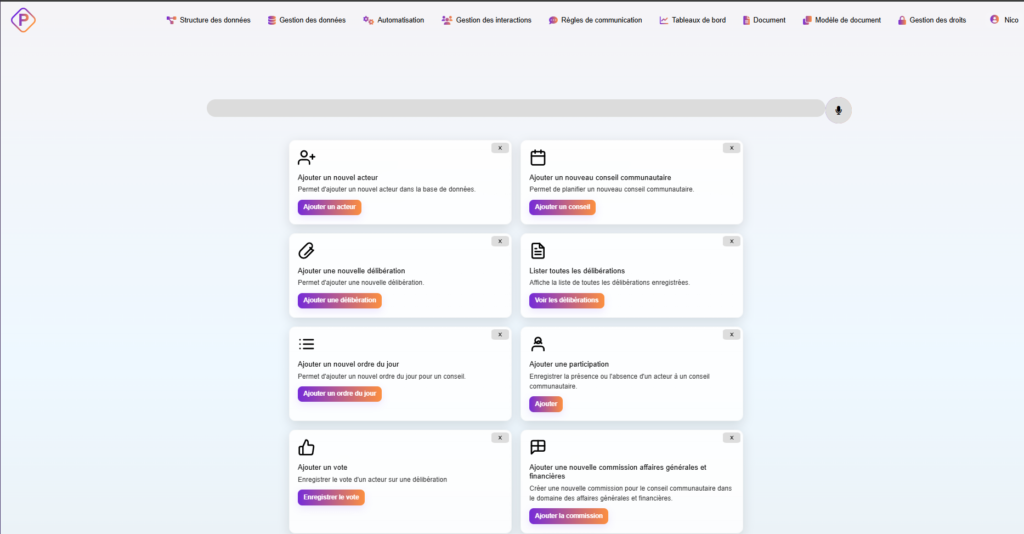The image size is (1024, 534).
Task: Click the person icon on the participation card
Action: [x=538, y=344]
